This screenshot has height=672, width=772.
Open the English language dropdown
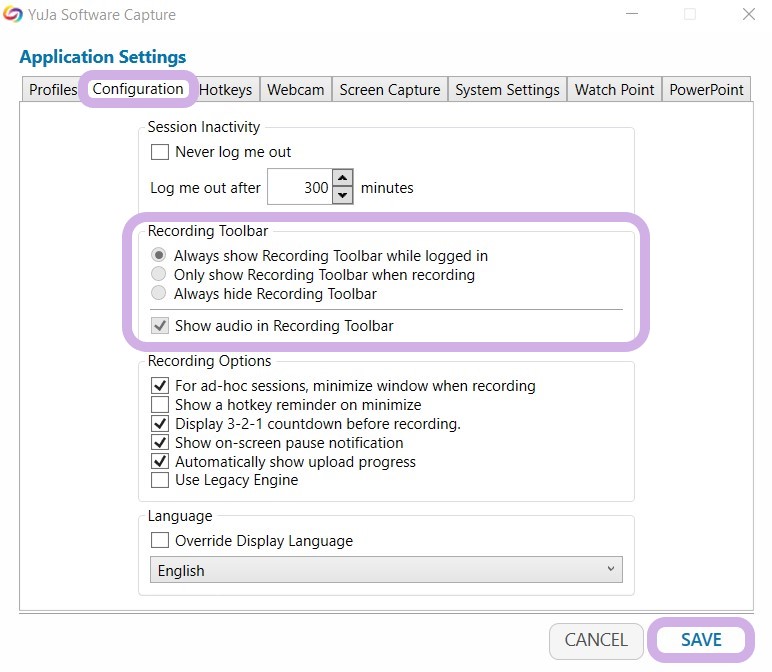[386, 570]
